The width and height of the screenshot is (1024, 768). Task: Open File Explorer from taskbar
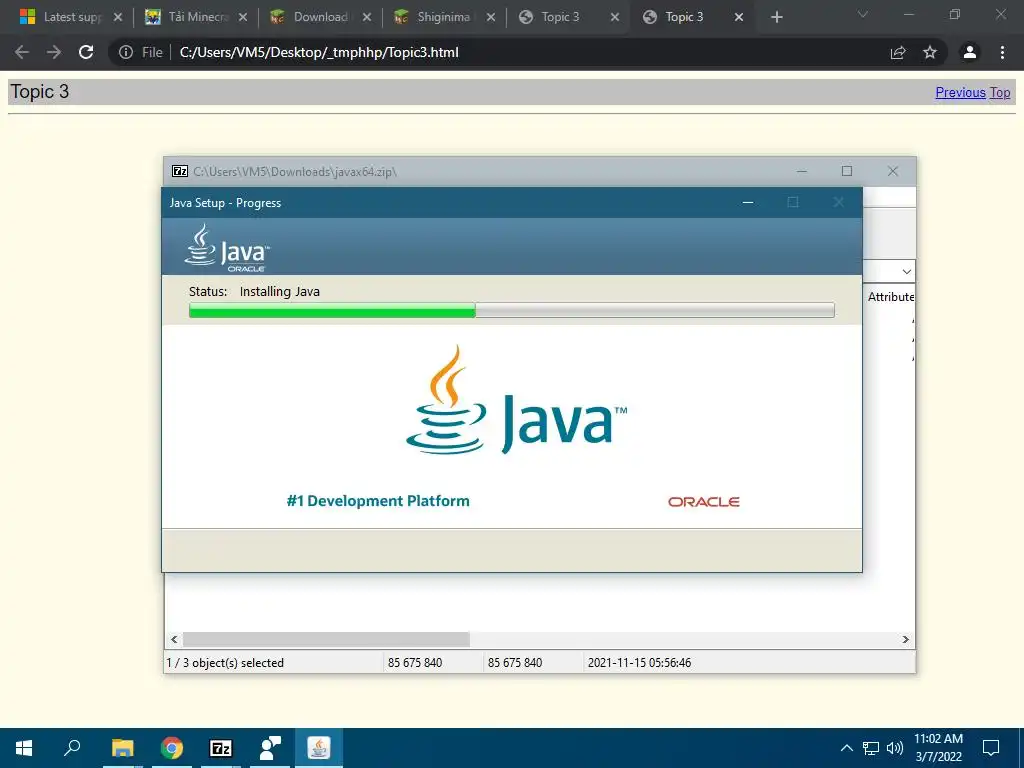[122, 748]
